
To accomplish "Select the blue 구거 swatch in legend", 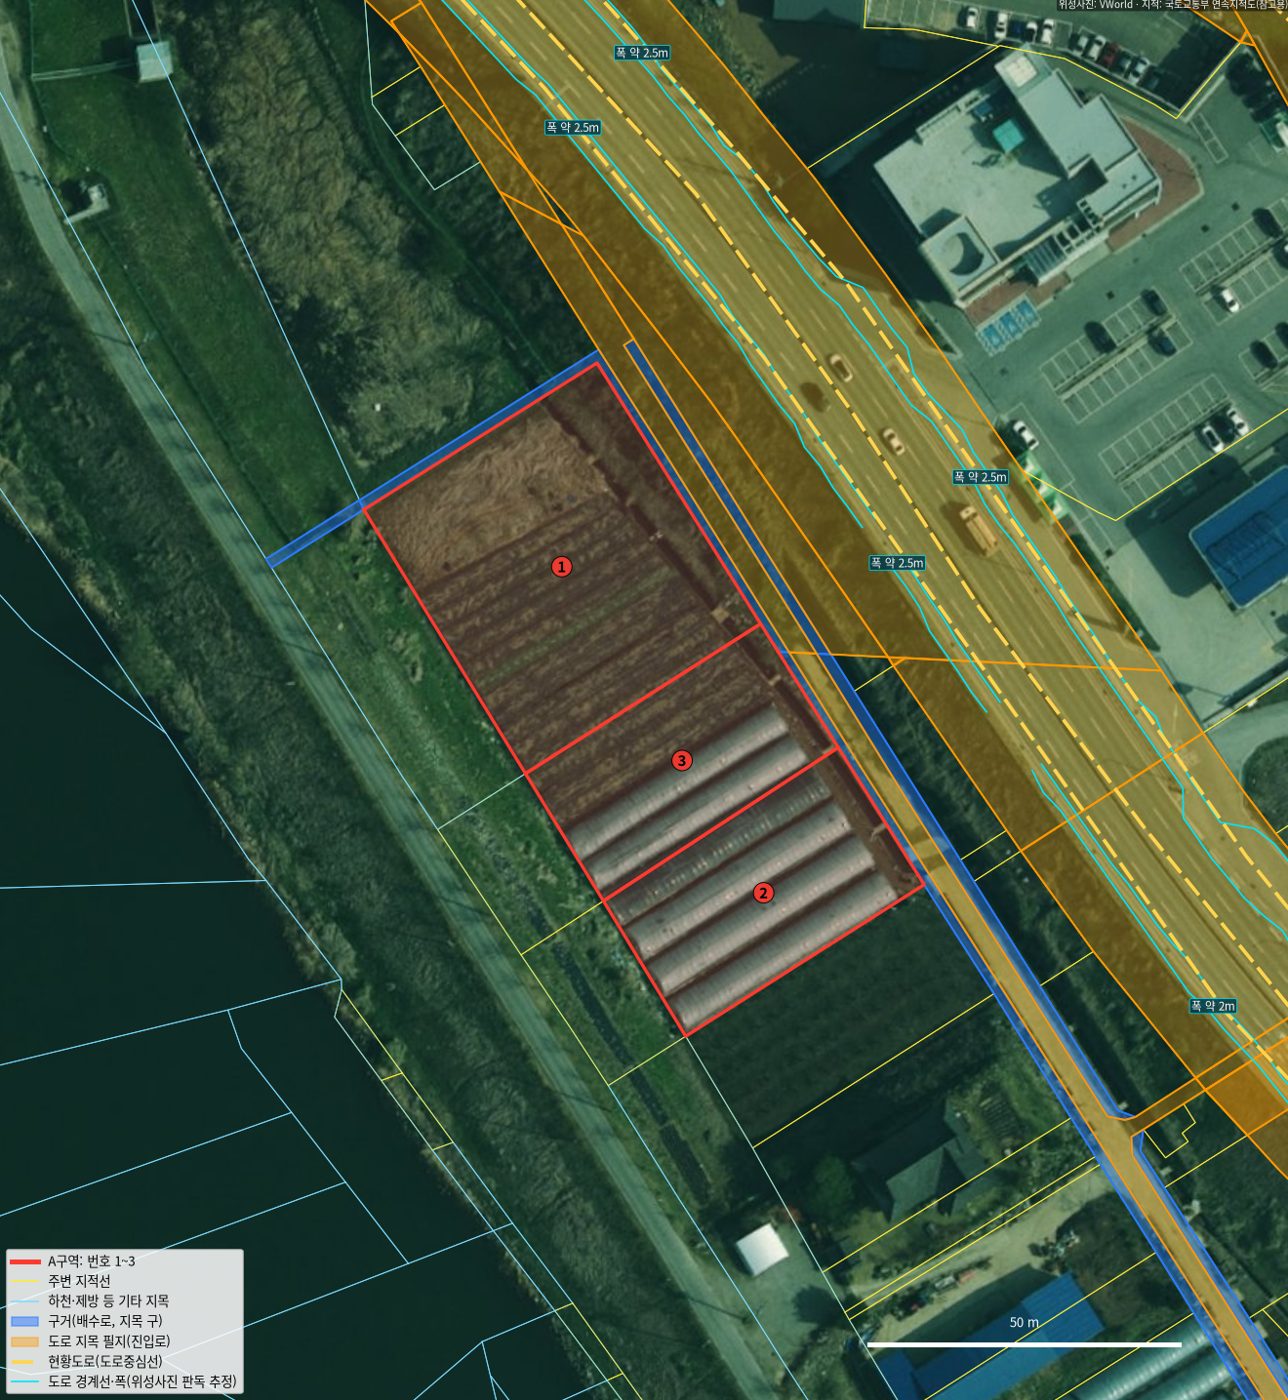I will (x=25, y=1321).
